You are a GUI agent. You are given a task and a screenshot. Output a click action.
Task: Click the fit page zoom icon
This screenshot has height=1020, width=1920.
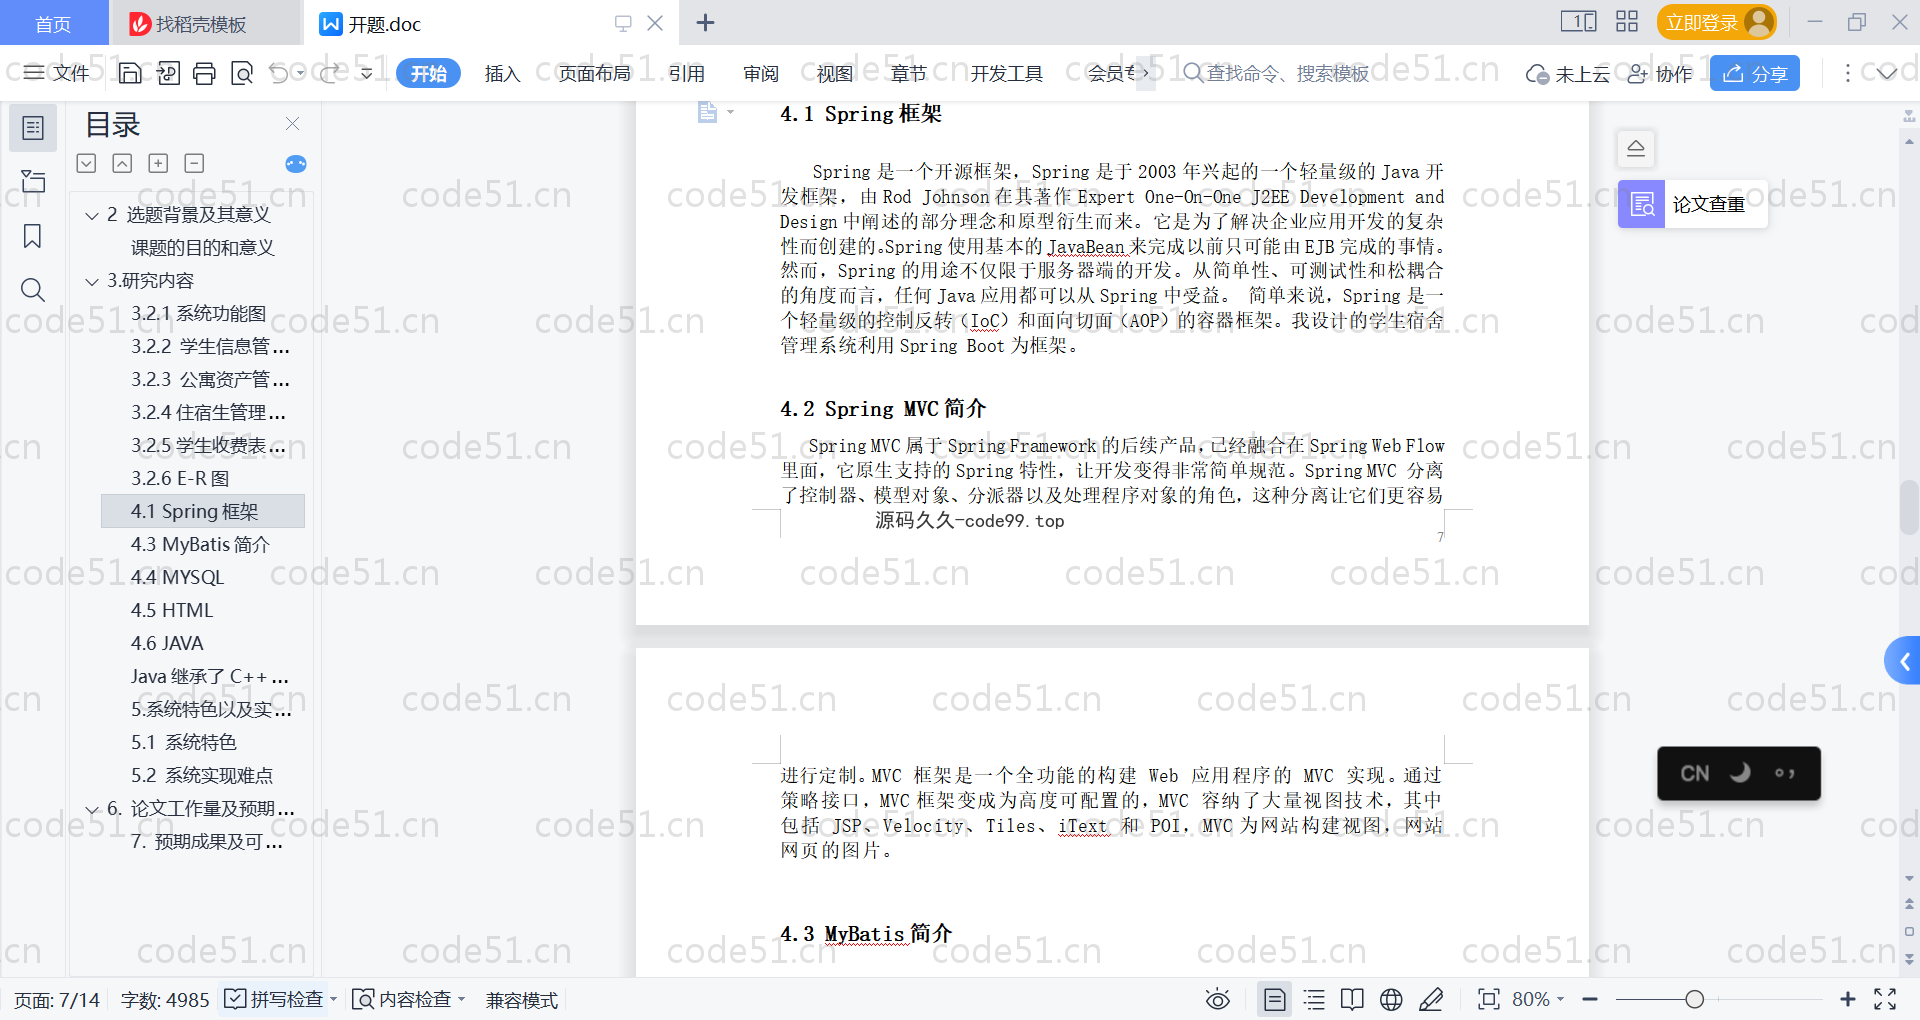tap(1488, 999)
